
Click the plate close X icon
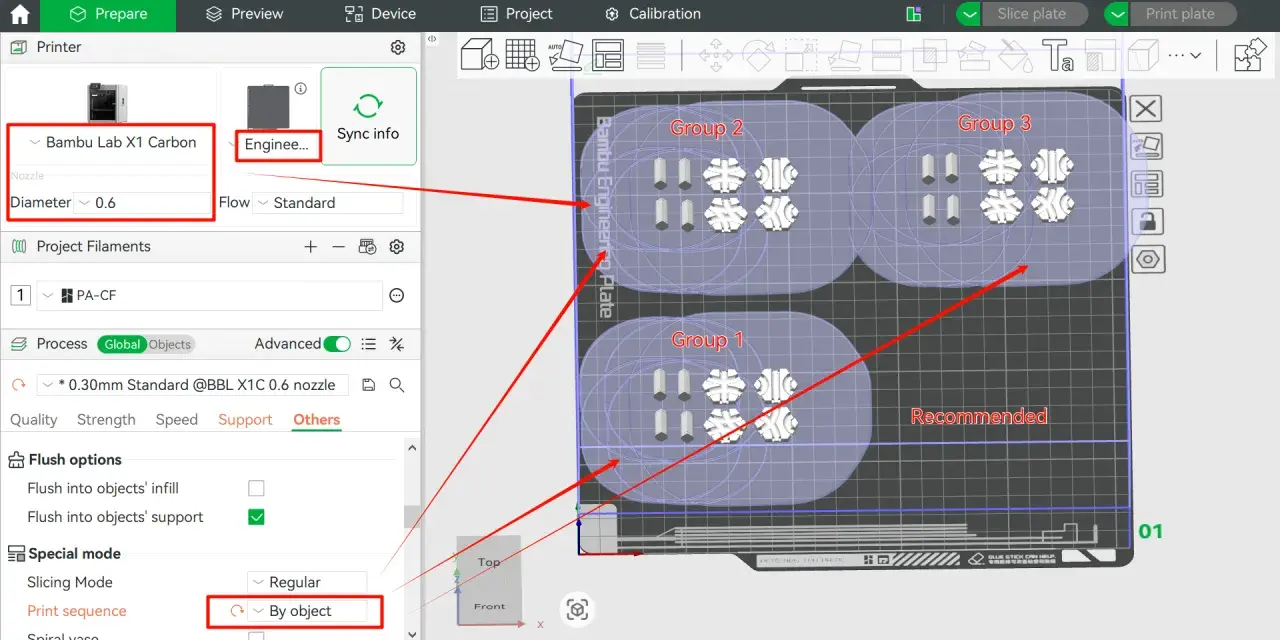coord(1147,109)
